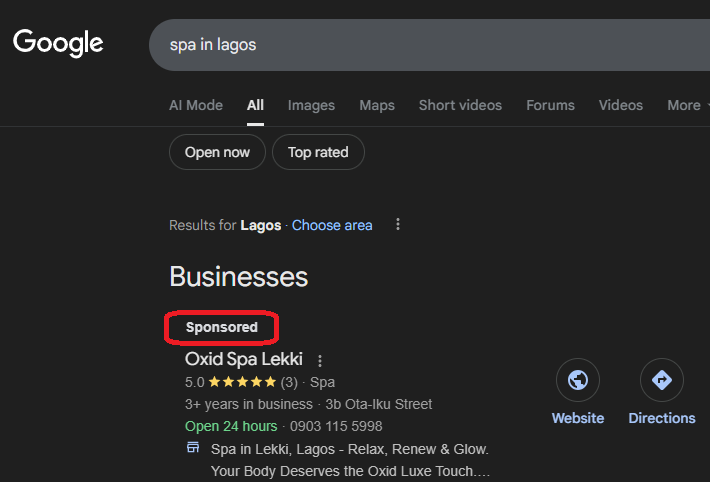Open the AI Mode tab
This screenshot has width=710, height=482.
pyautogui.click(x=196, y=105)
